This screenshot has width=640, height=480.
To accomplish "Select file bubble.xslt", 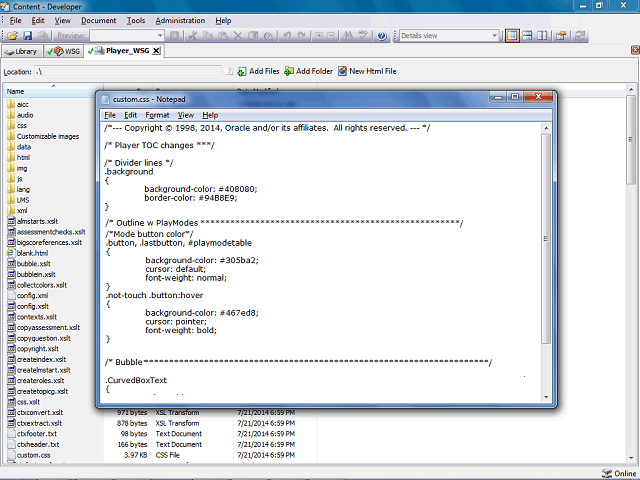I will coord(29,264).
